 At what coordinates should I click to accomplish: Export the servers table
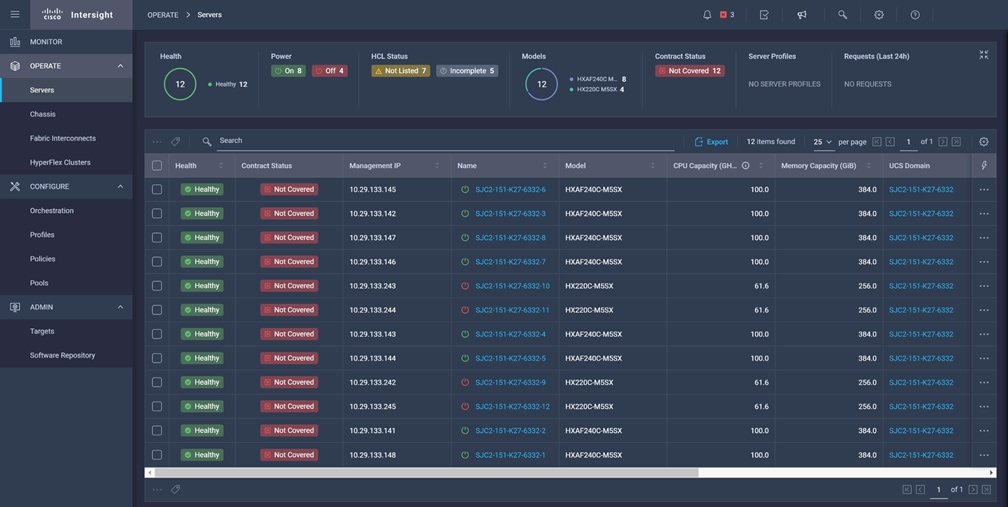coord(711,142)
